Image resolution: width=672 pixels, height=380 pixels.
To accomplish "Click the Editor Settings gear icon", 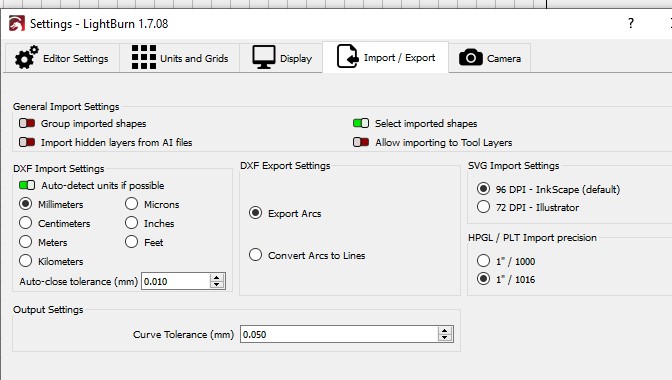I will (27, 57).
